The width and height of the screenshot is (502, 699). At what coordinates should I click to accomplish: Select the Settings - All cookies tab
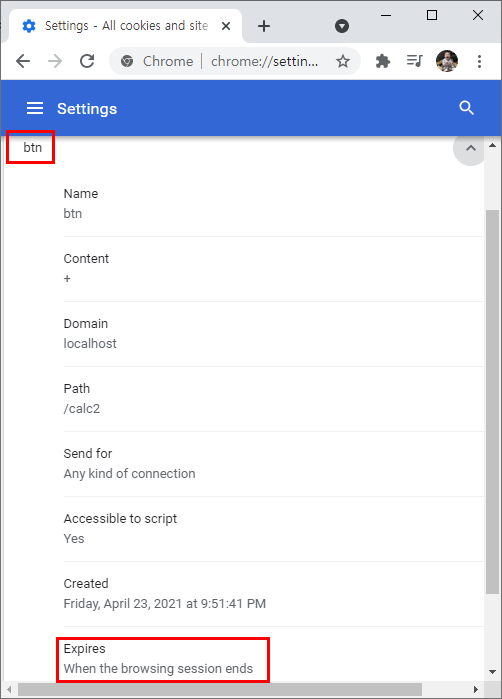(x=126, y=26)
